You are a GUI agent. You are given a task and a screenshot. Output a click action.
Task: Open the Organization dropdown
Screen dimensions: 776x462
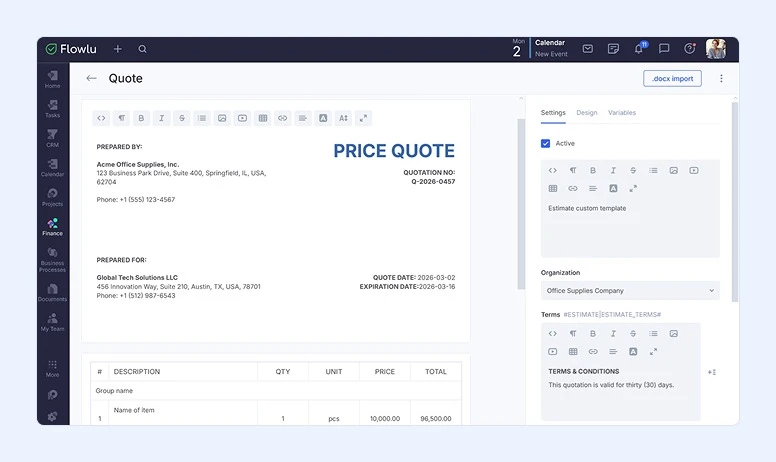[x=630, y=291]
